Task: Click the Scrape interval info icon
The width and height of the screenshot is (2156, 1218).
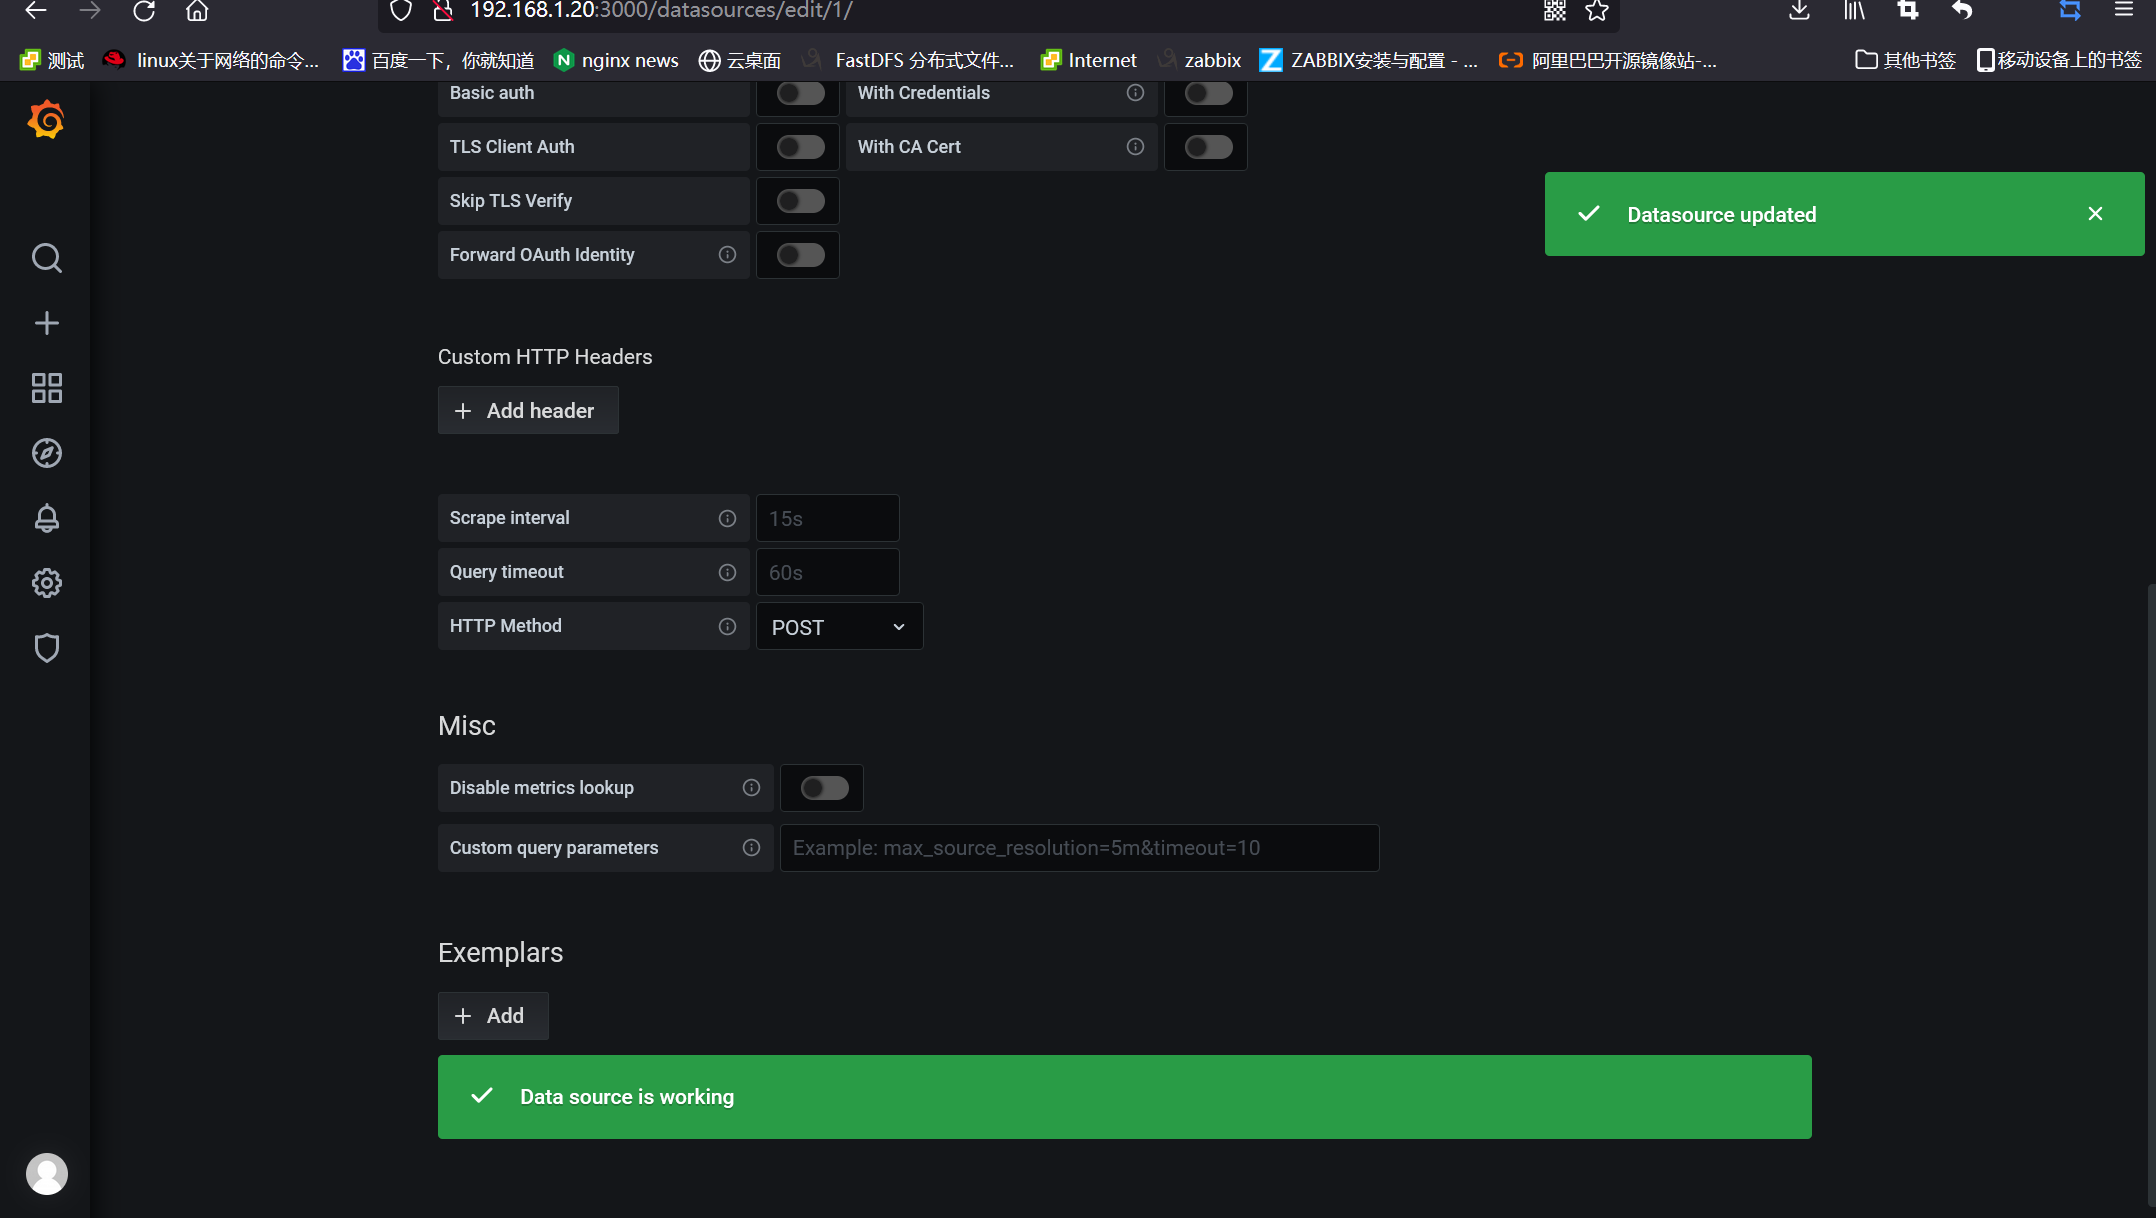Action: [727, 518]
